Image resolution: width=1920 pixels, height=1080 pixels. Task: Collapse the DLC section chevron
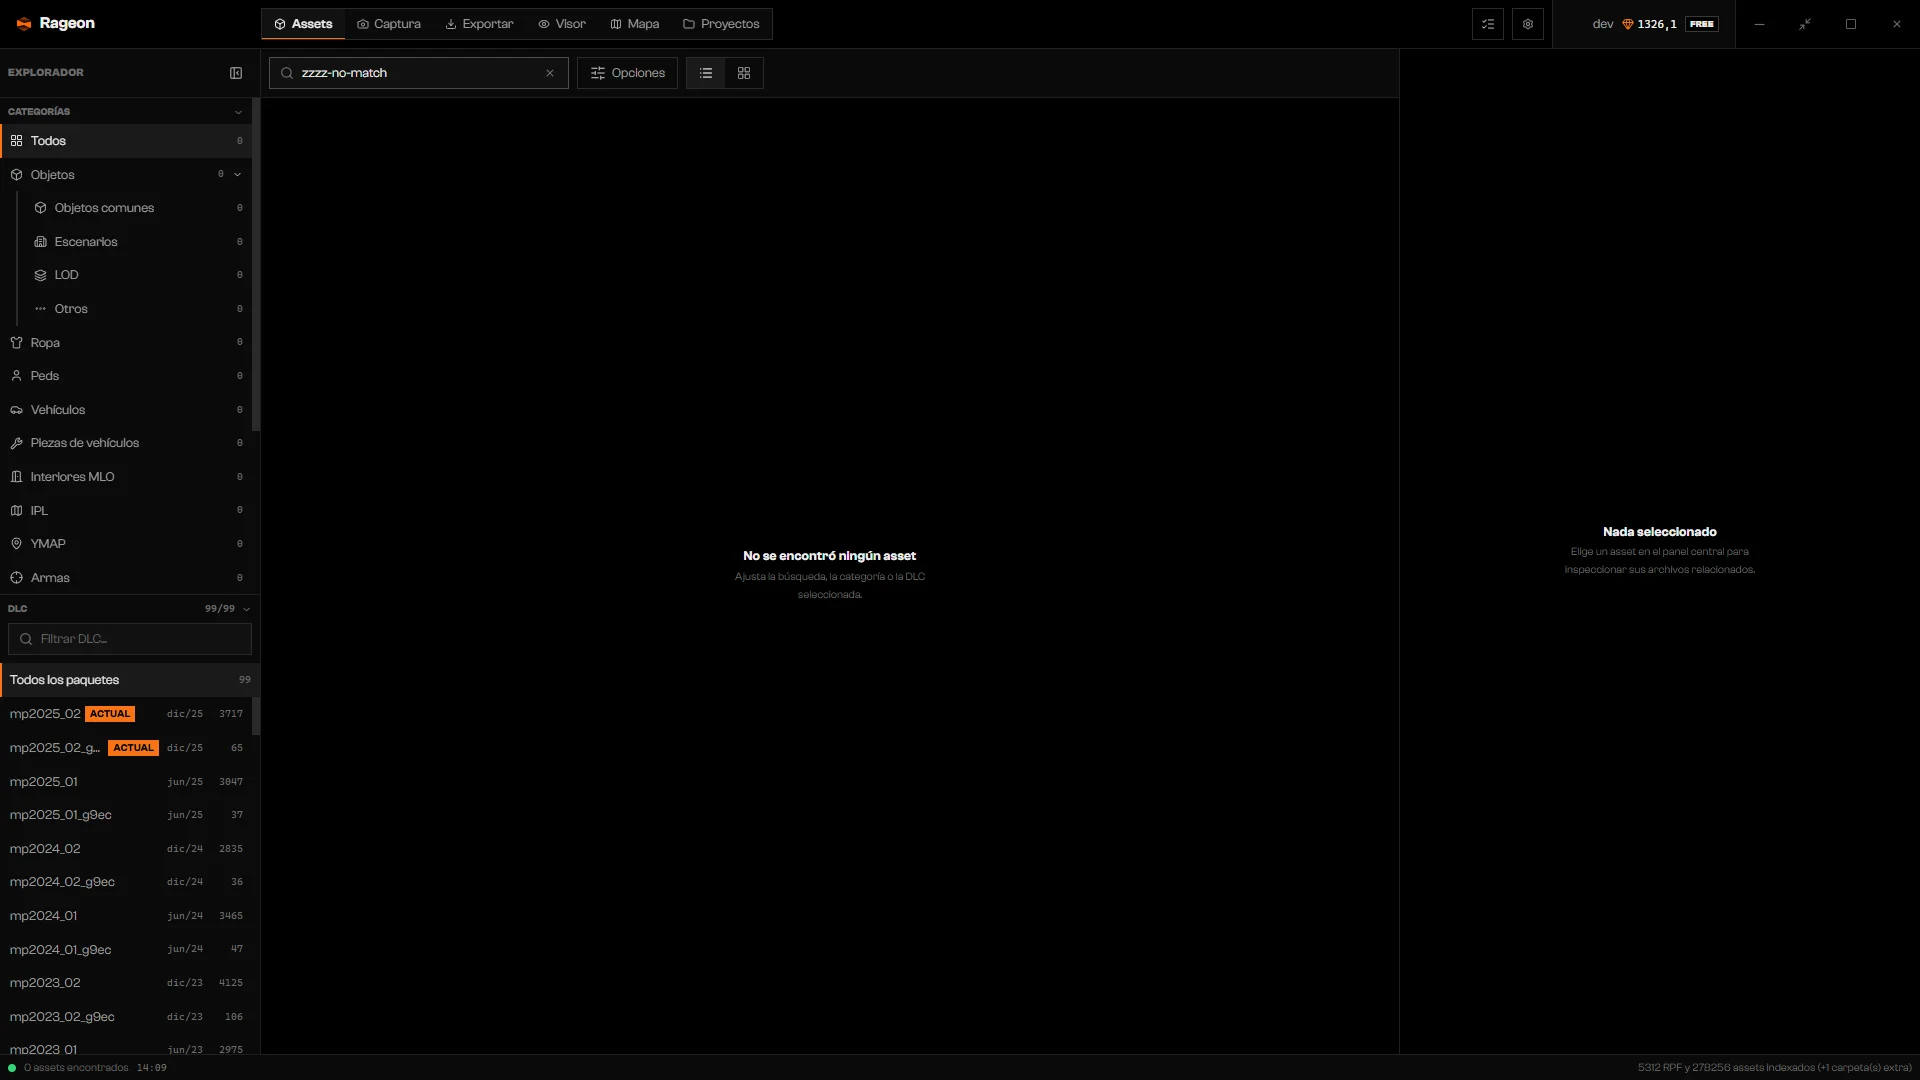click(247, 609)
